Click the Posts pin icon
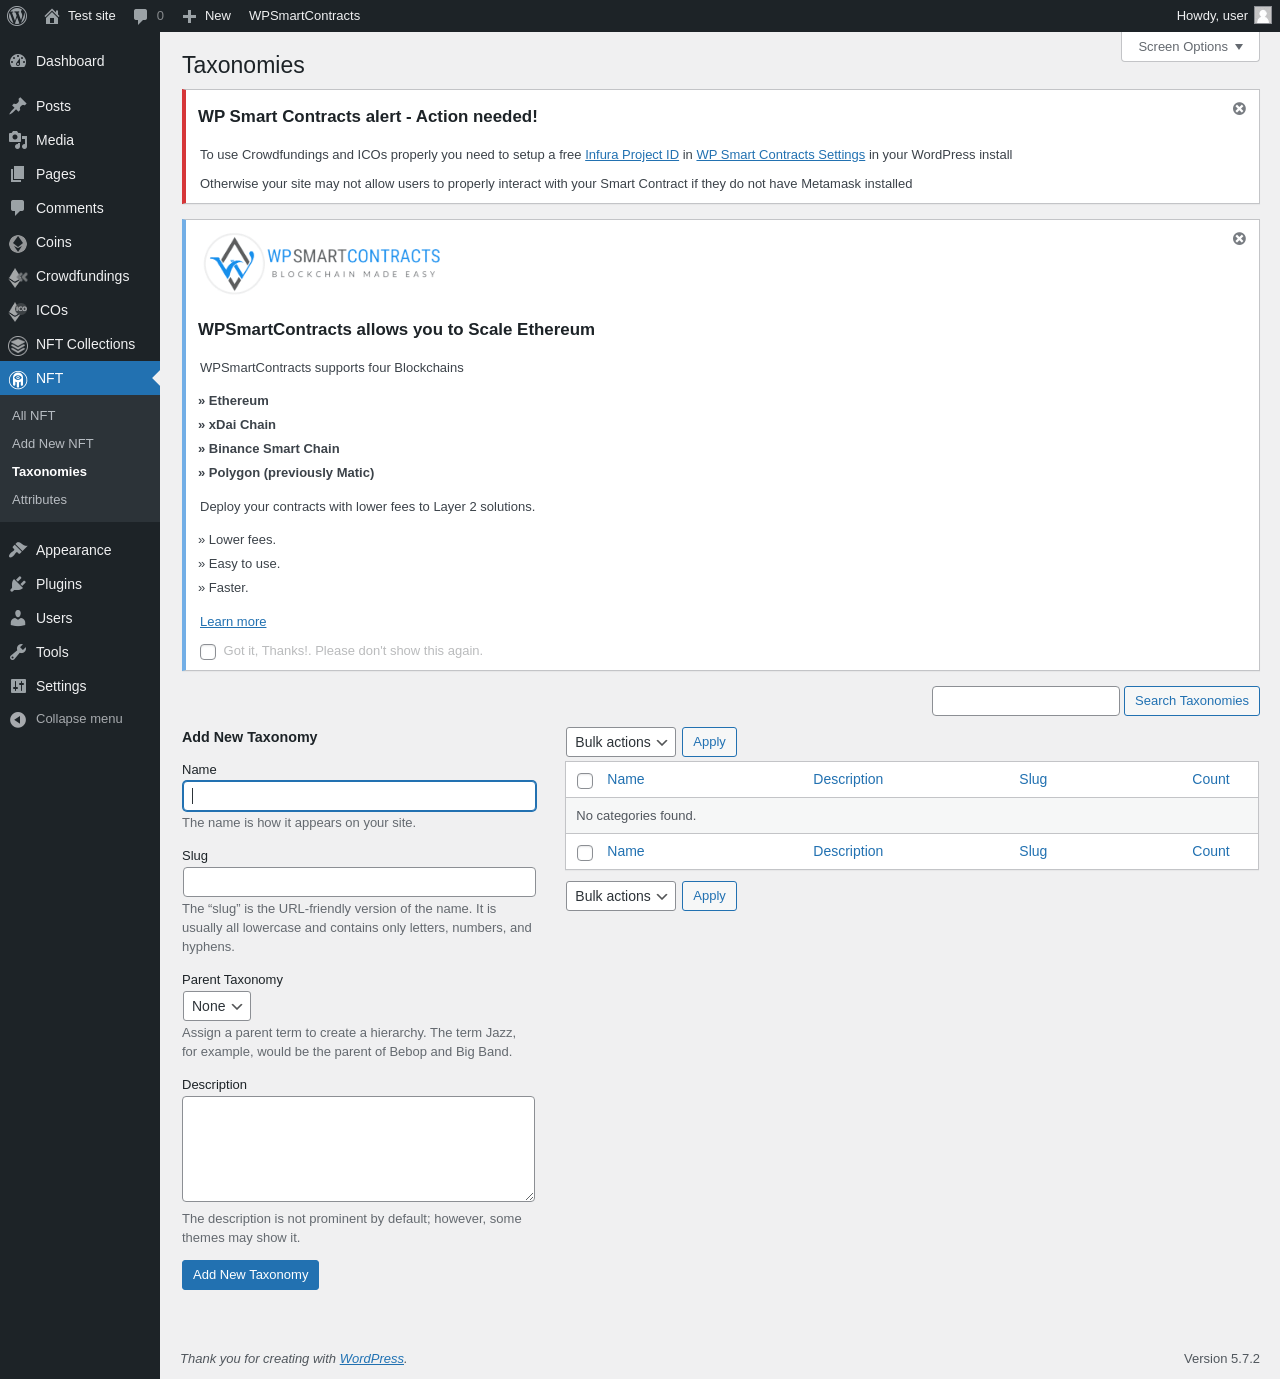 (x=18, y=106)
